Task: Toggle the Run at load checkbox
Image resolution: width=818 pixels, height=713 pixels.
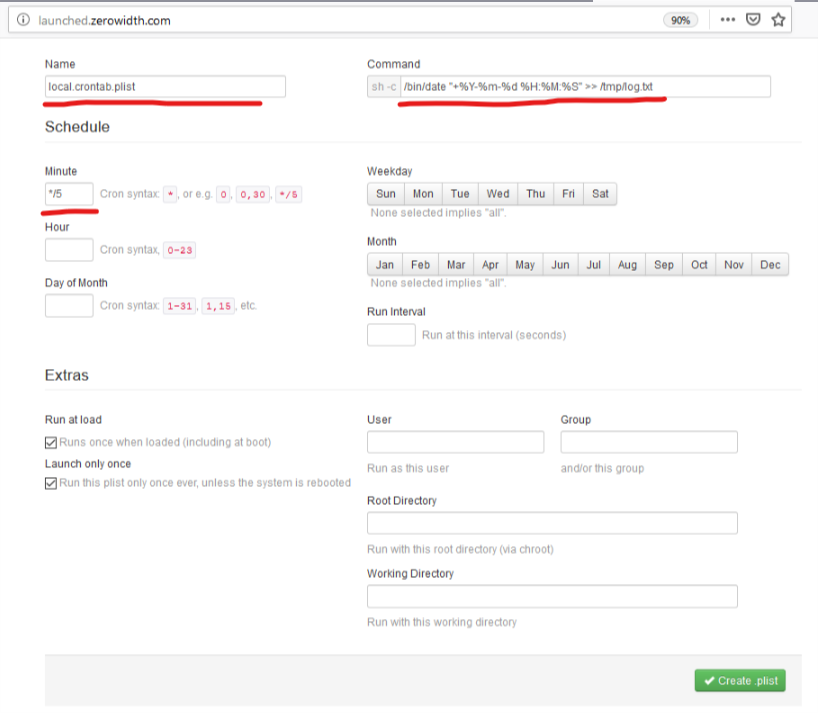Action: coord(51,442)
